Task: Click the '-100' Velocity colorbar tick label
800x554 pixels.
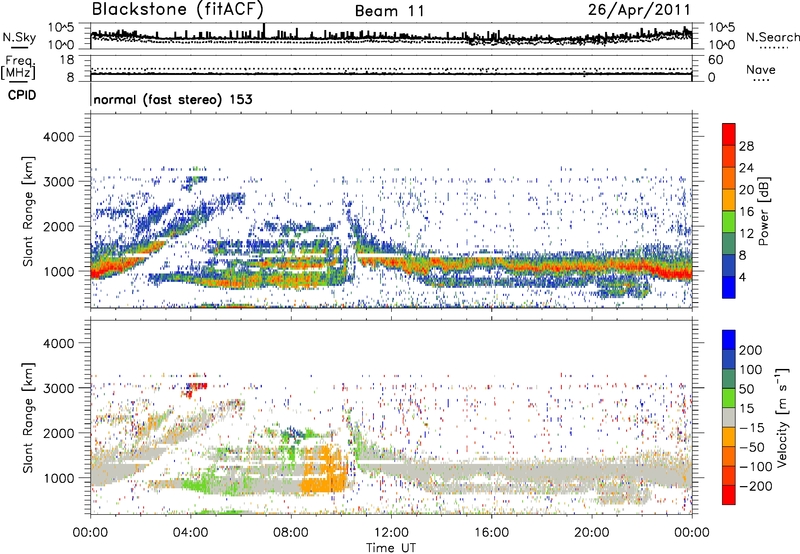Action: 756,467
